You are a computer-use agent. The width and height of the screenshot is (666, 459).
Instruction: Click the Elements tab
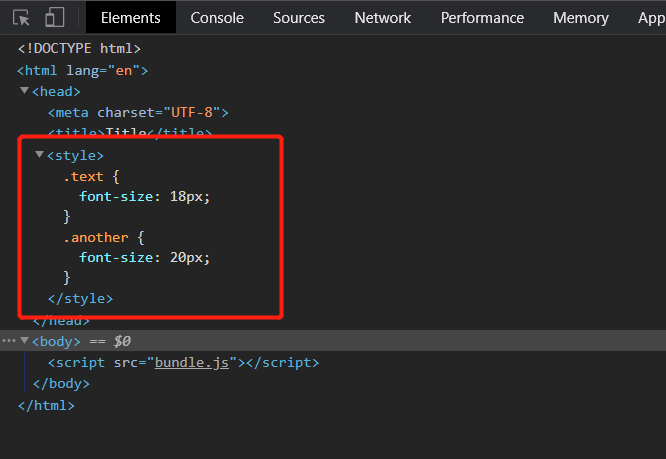pyautogui.click(x=130, y=17)
